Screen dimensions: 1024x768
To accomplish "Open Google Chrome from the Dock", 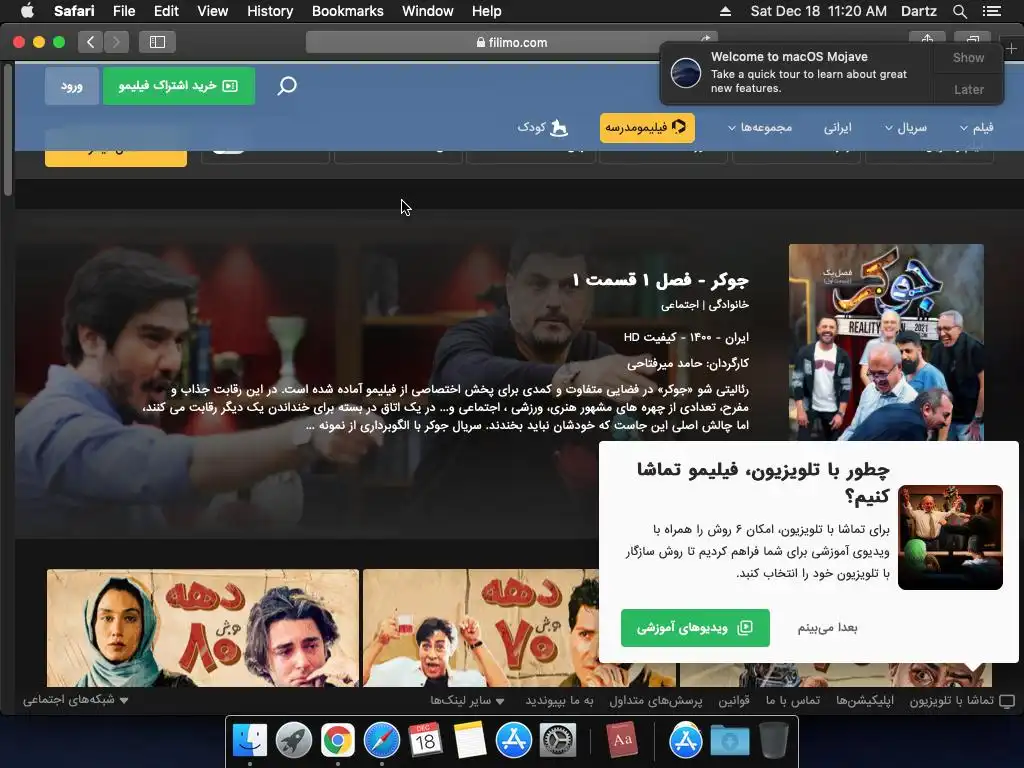I will tap(338, 740).
